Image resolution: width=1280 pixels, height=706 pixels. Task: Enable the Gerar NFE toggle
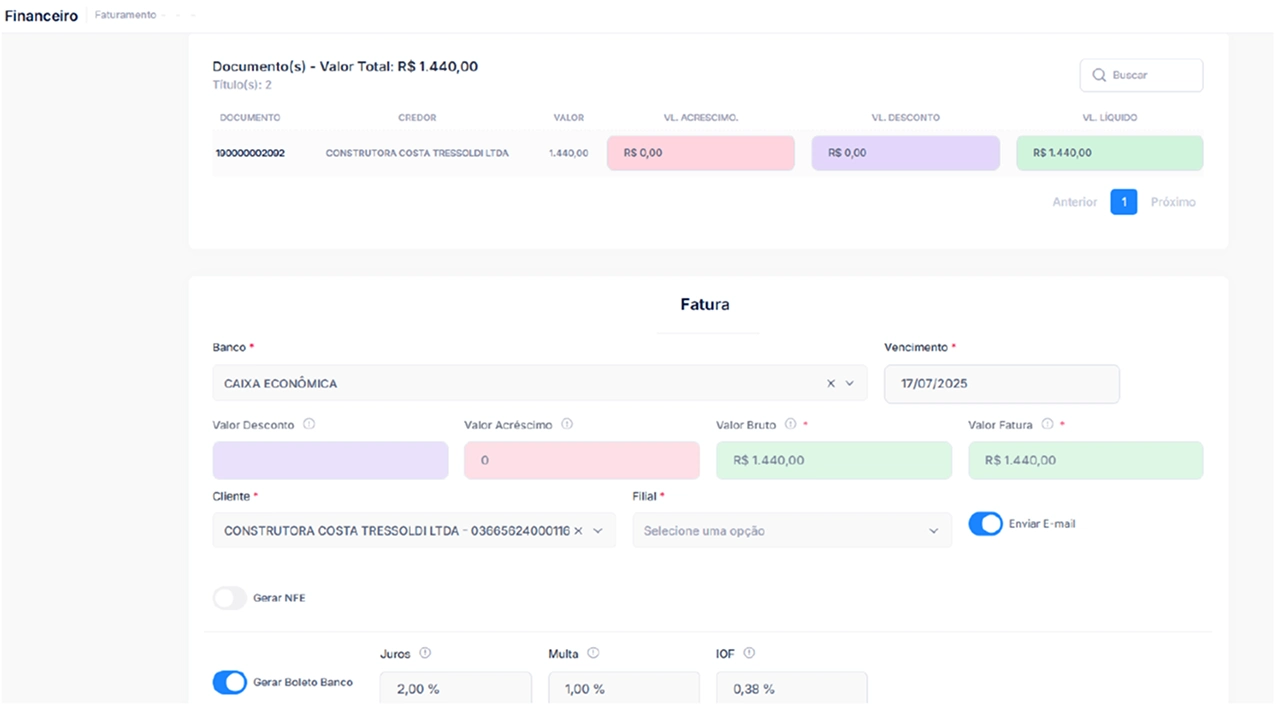230,598
